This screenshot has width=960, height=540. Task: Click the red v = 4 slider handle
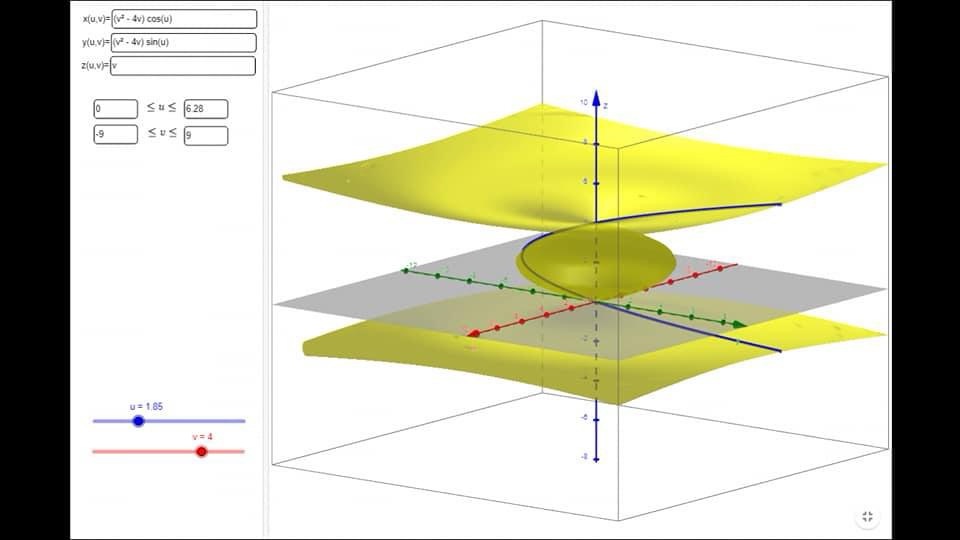tap(202, 452)
